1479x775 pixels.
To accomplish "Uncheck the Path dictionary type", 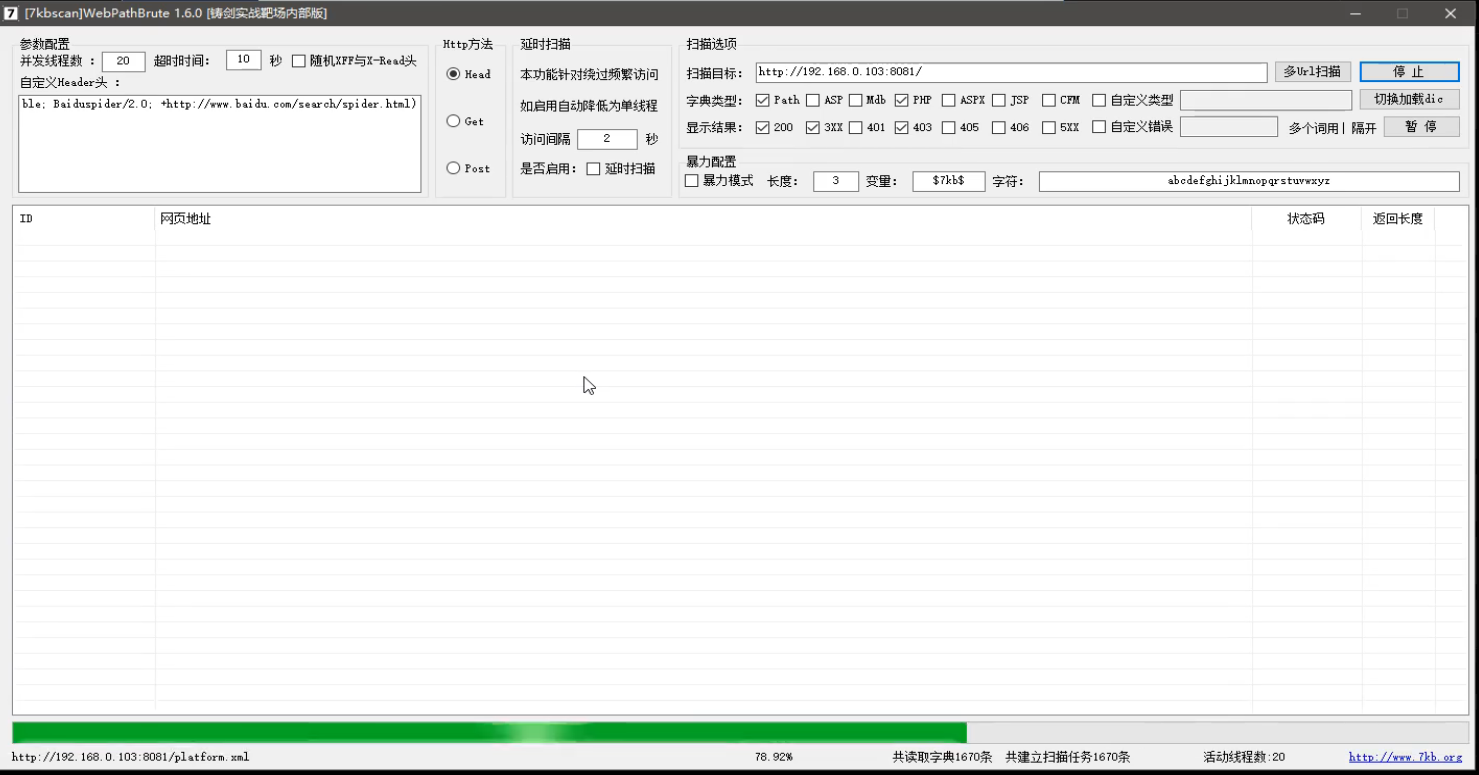I will 762,100.
